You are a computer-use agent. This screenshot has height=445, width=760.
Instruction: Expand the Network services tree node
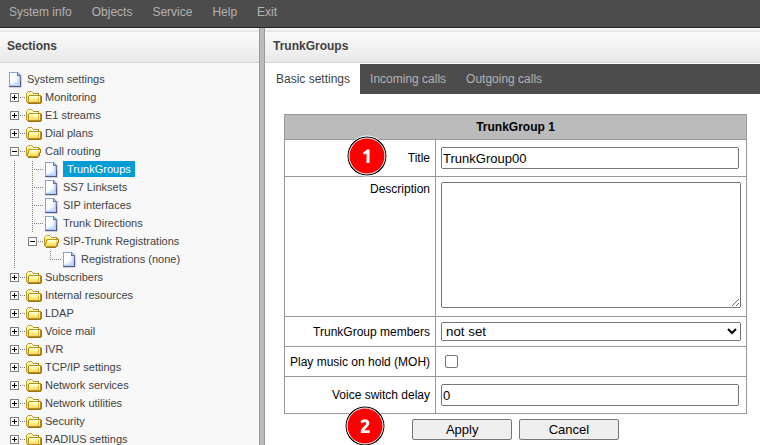click(15, 385)
